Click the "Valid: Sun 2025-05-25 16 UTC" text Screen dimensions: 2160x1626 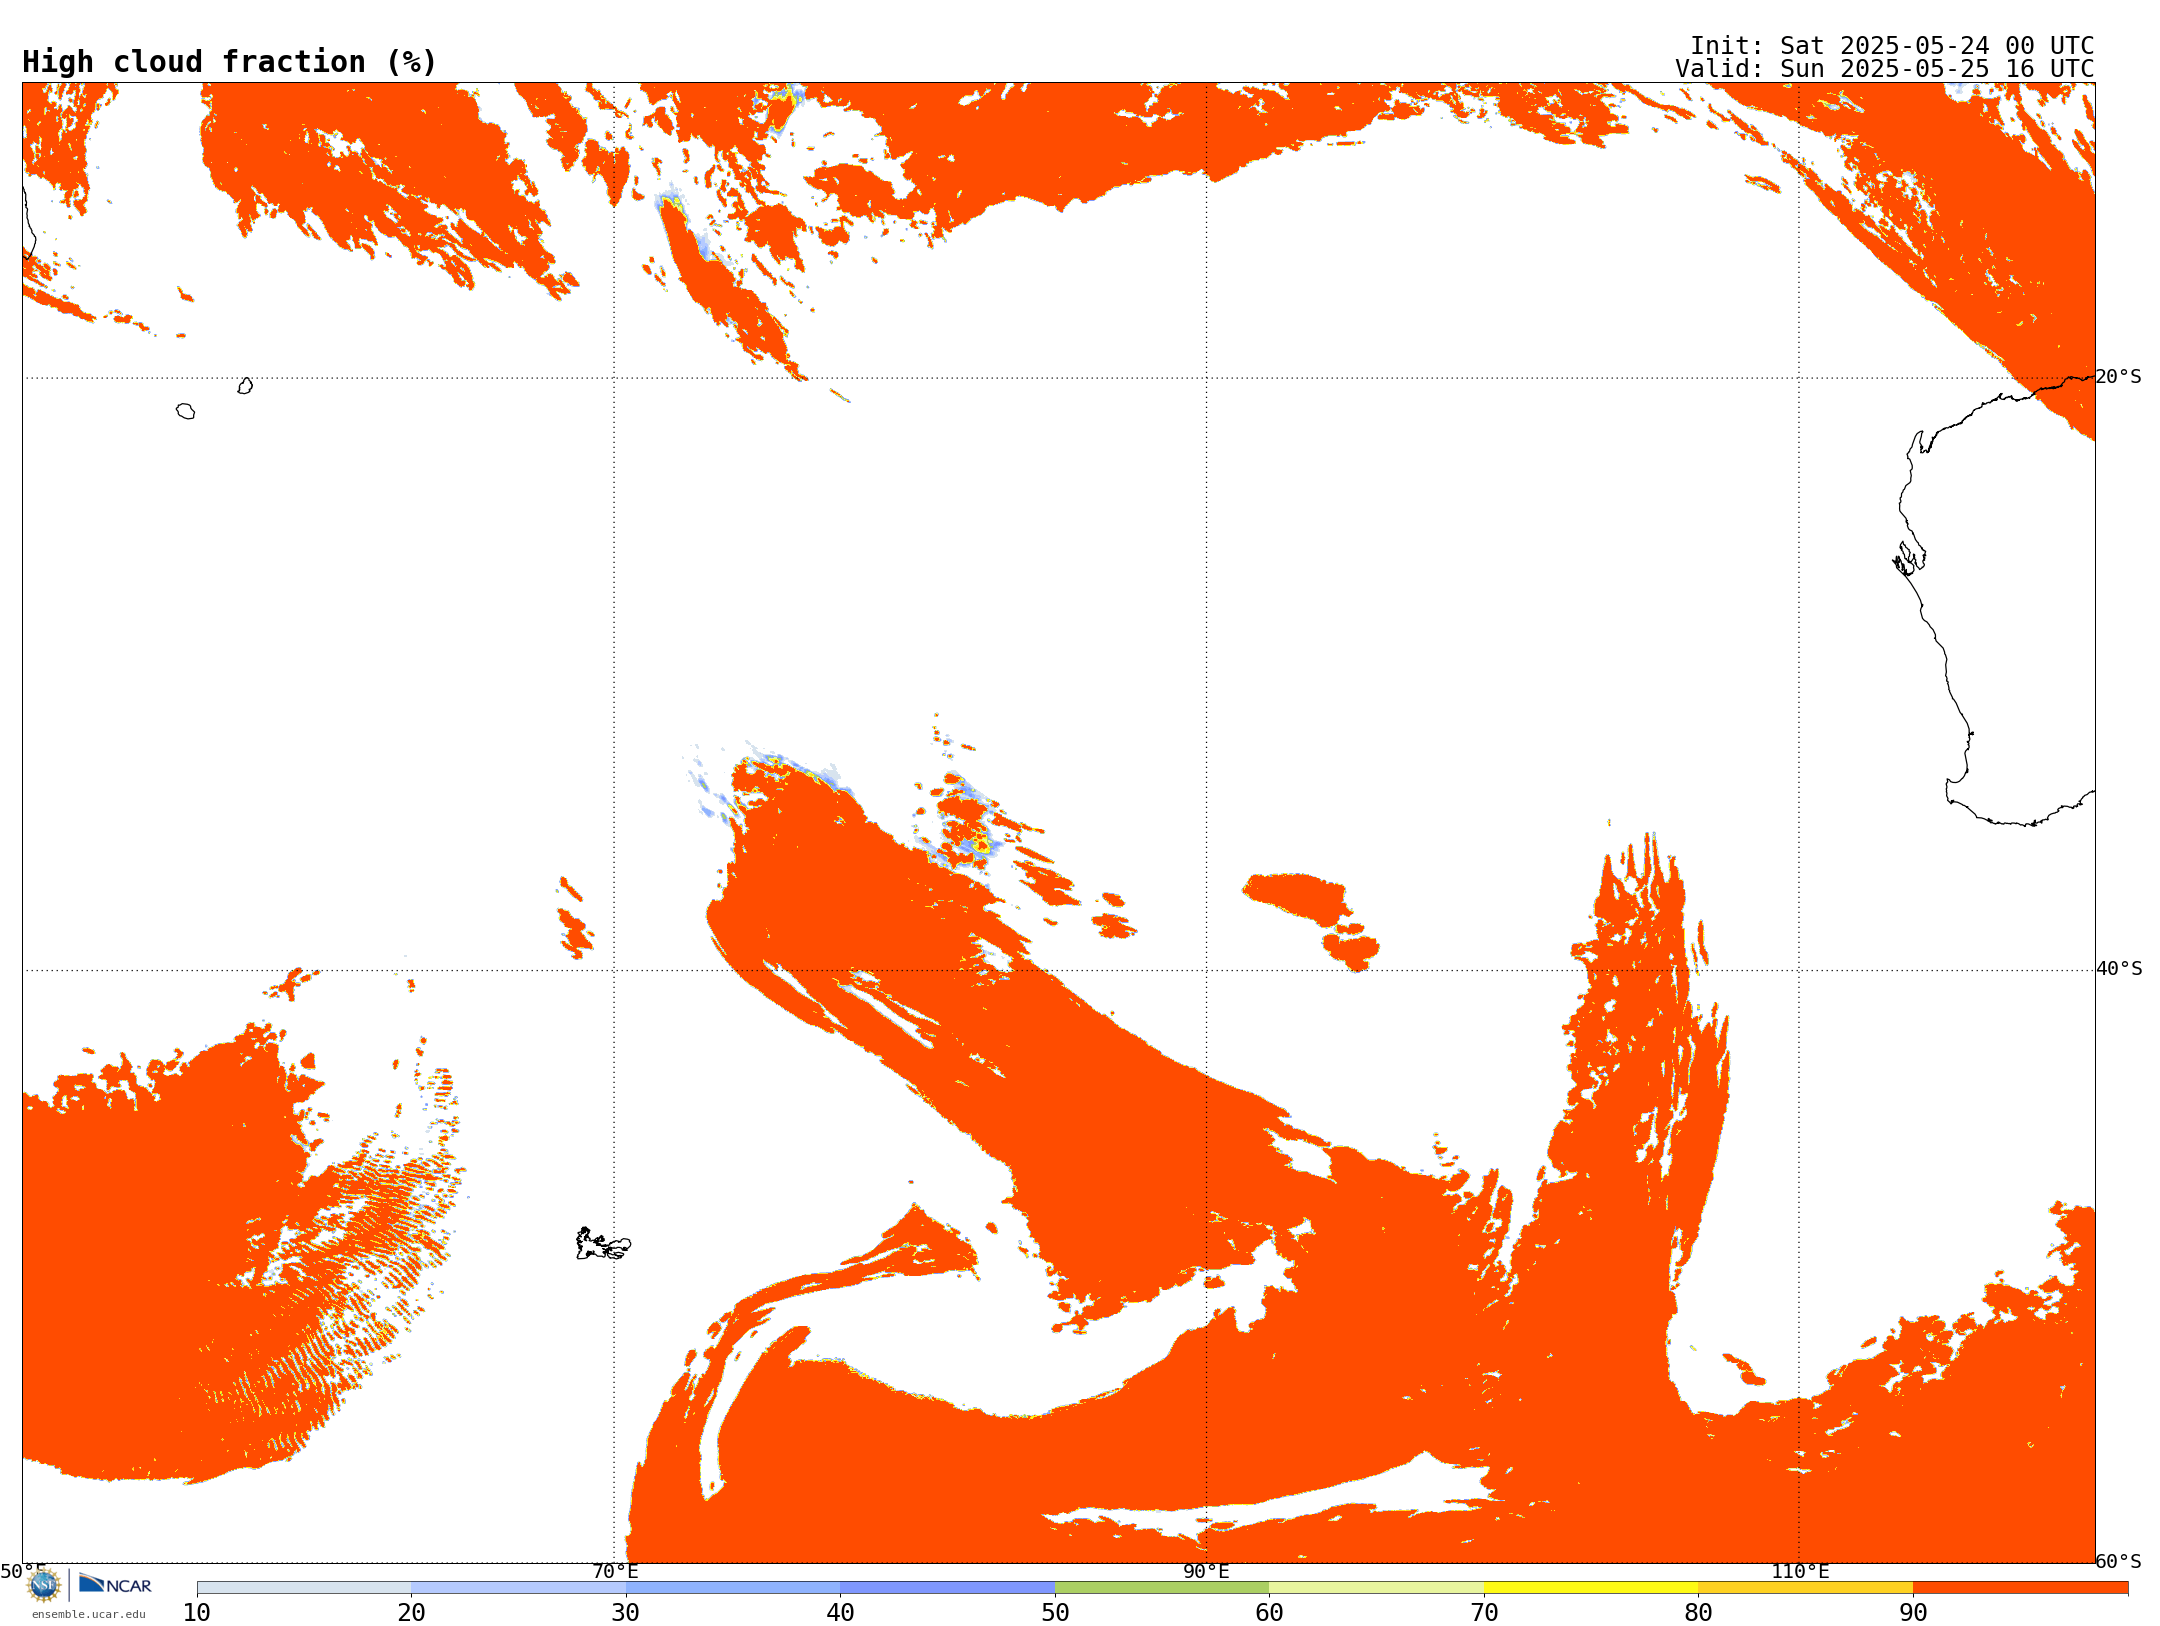pyautogui.click(x=1885, y=69)
